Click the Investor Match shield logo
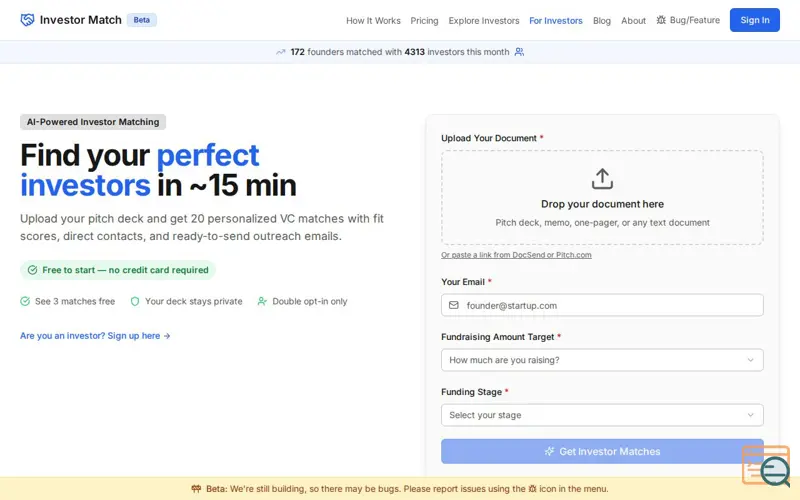 coord(27,20)
